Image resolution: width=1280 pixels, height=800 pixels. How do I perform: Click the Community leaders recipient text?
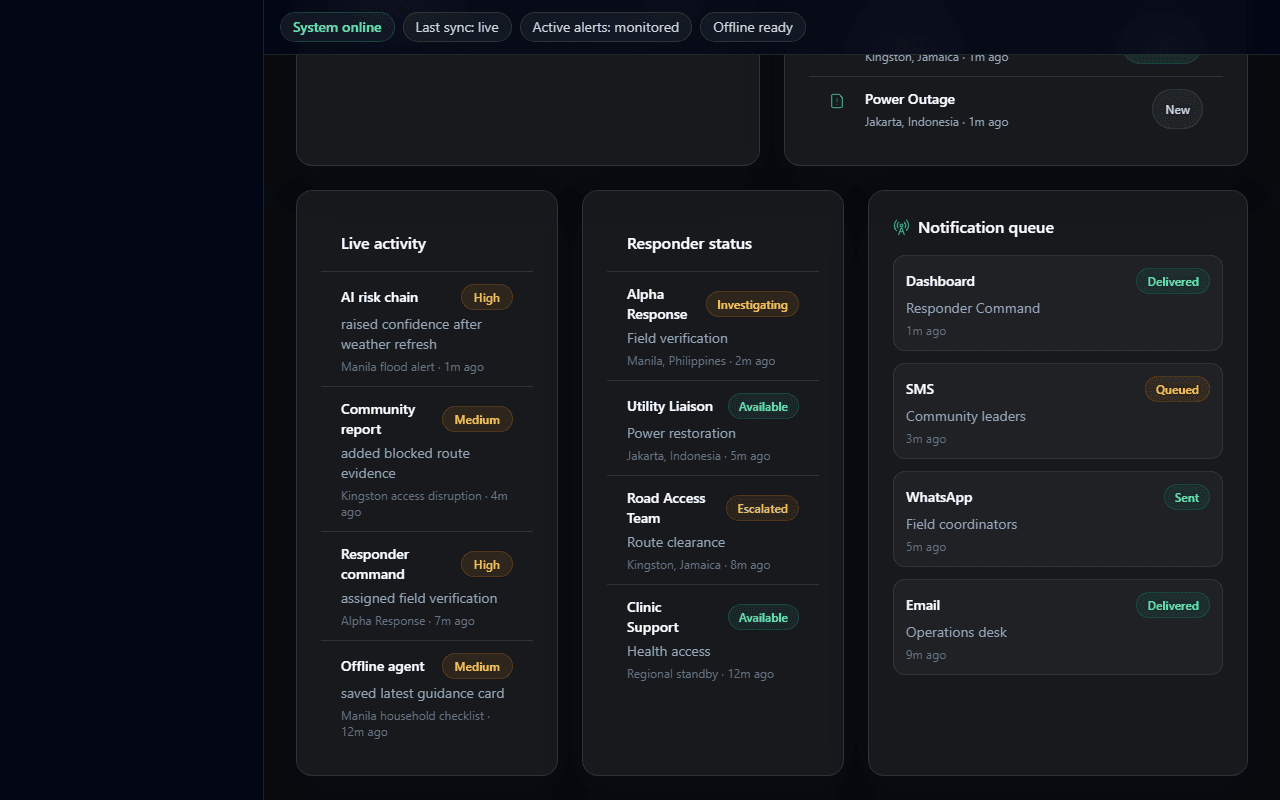(966, 416)
